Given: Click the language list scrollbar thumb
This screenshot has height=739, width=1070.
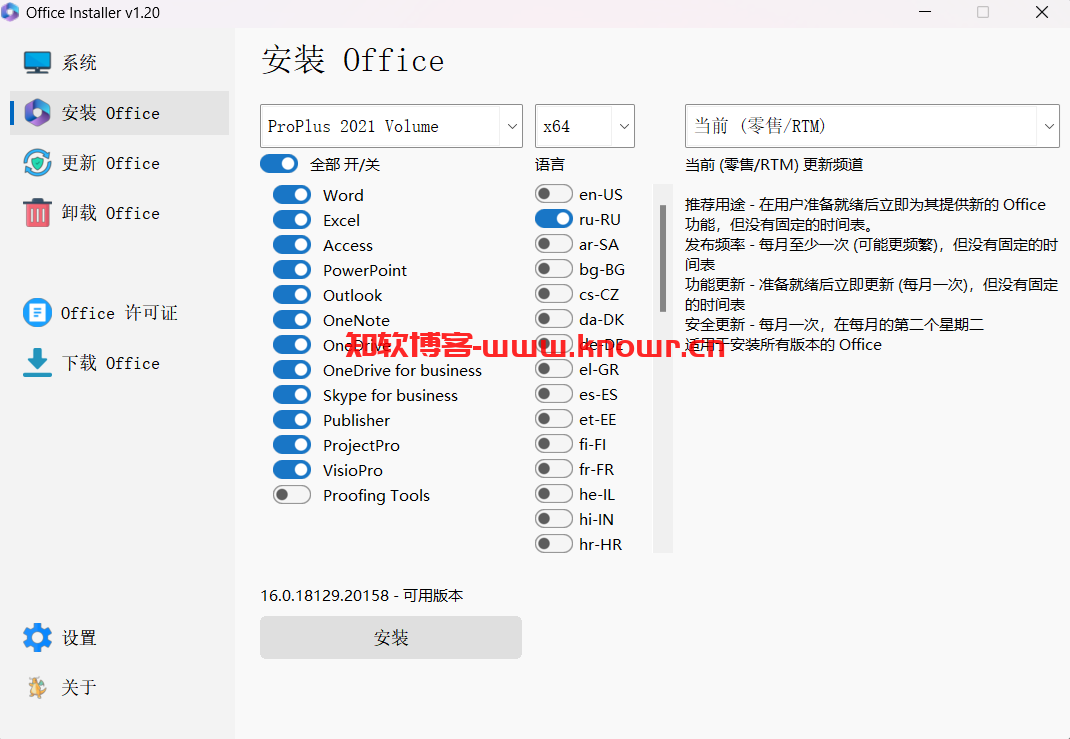Looking at the screenshot, I should point(663,259).
